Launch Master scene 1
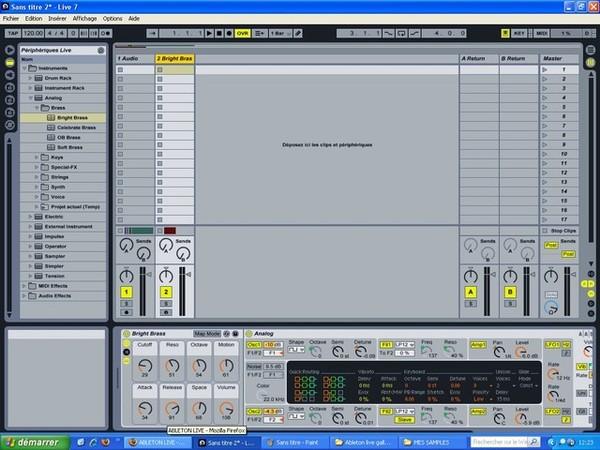The image size is (600, 450). coord(545,70)
